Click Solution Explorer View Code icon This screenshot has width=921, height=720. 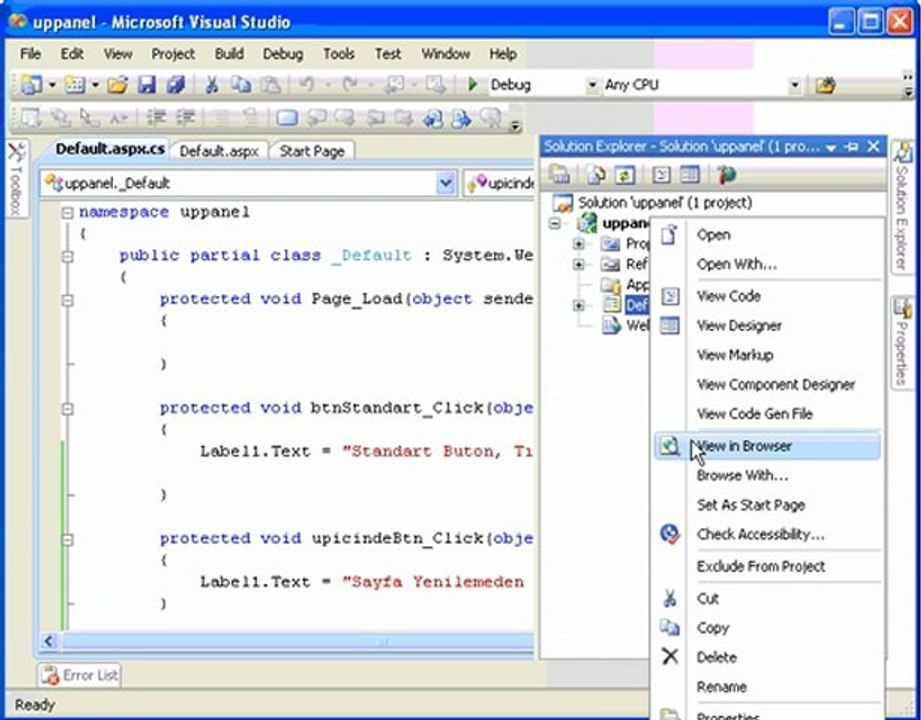[661, 174]
